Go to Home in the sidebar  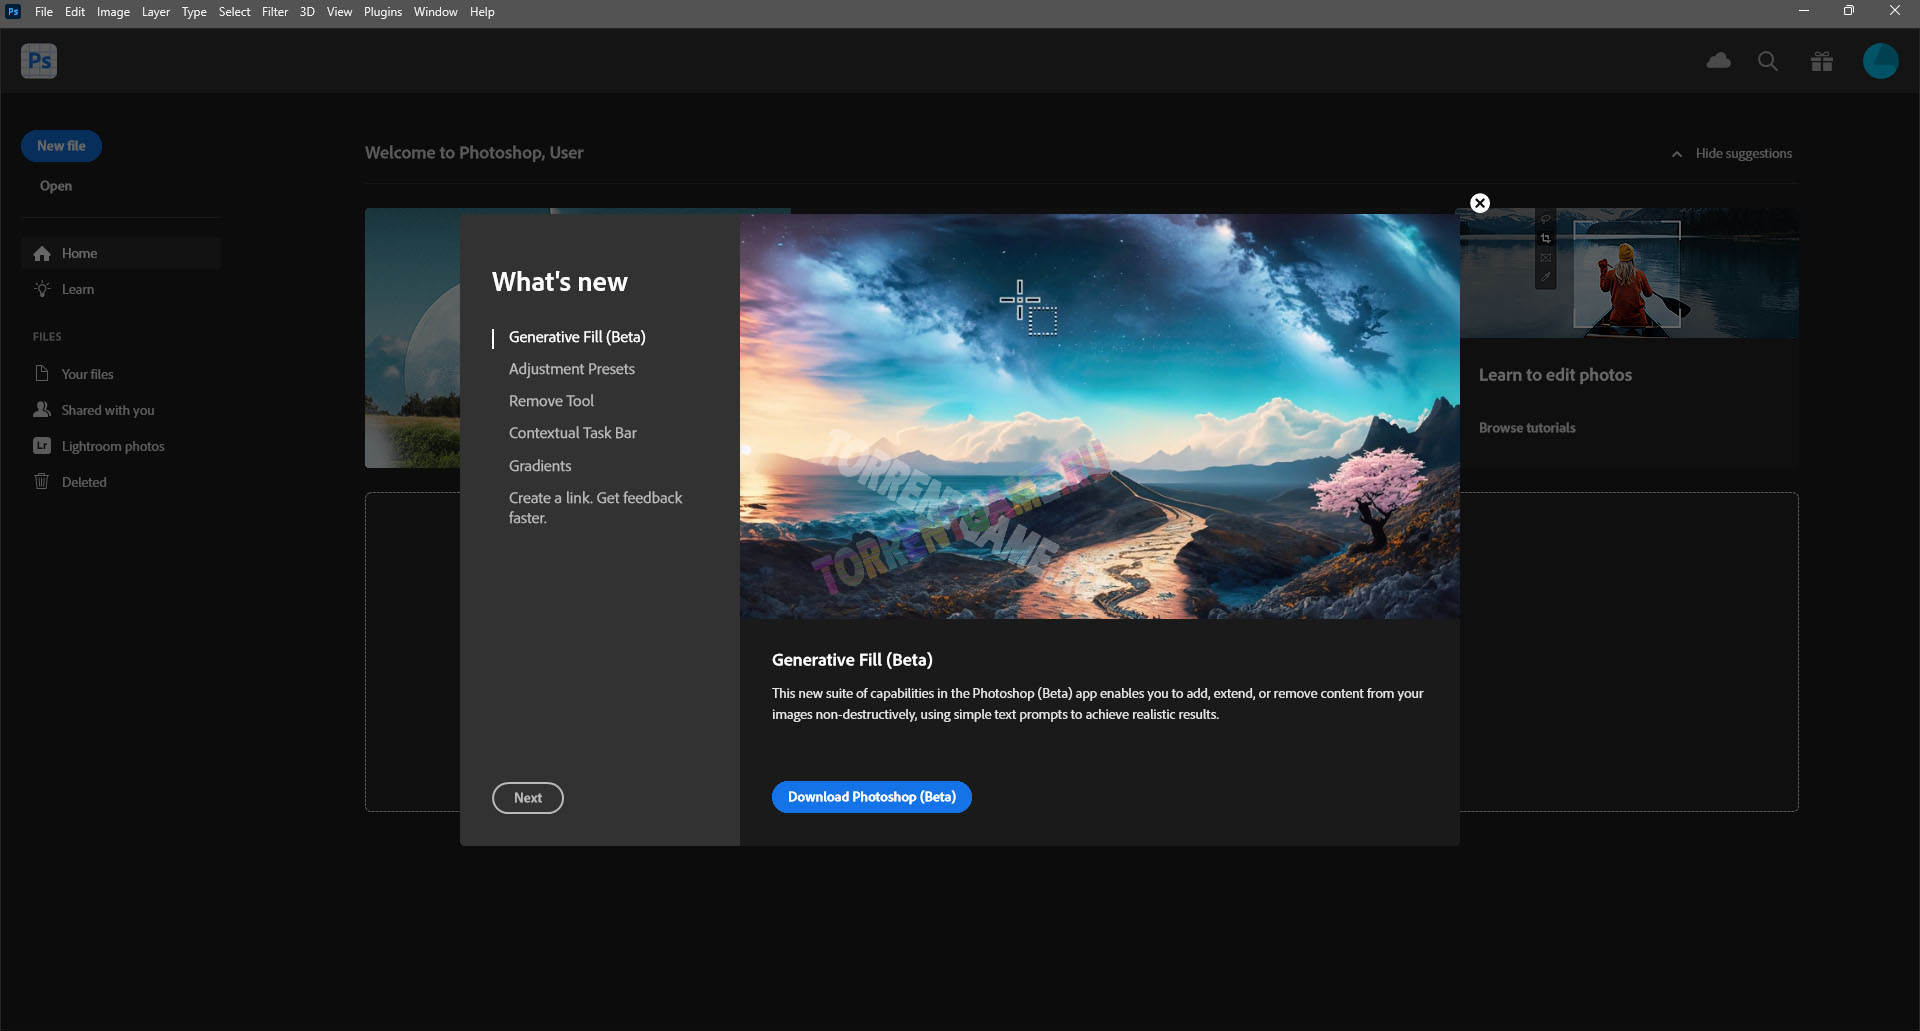coord(79,254)
